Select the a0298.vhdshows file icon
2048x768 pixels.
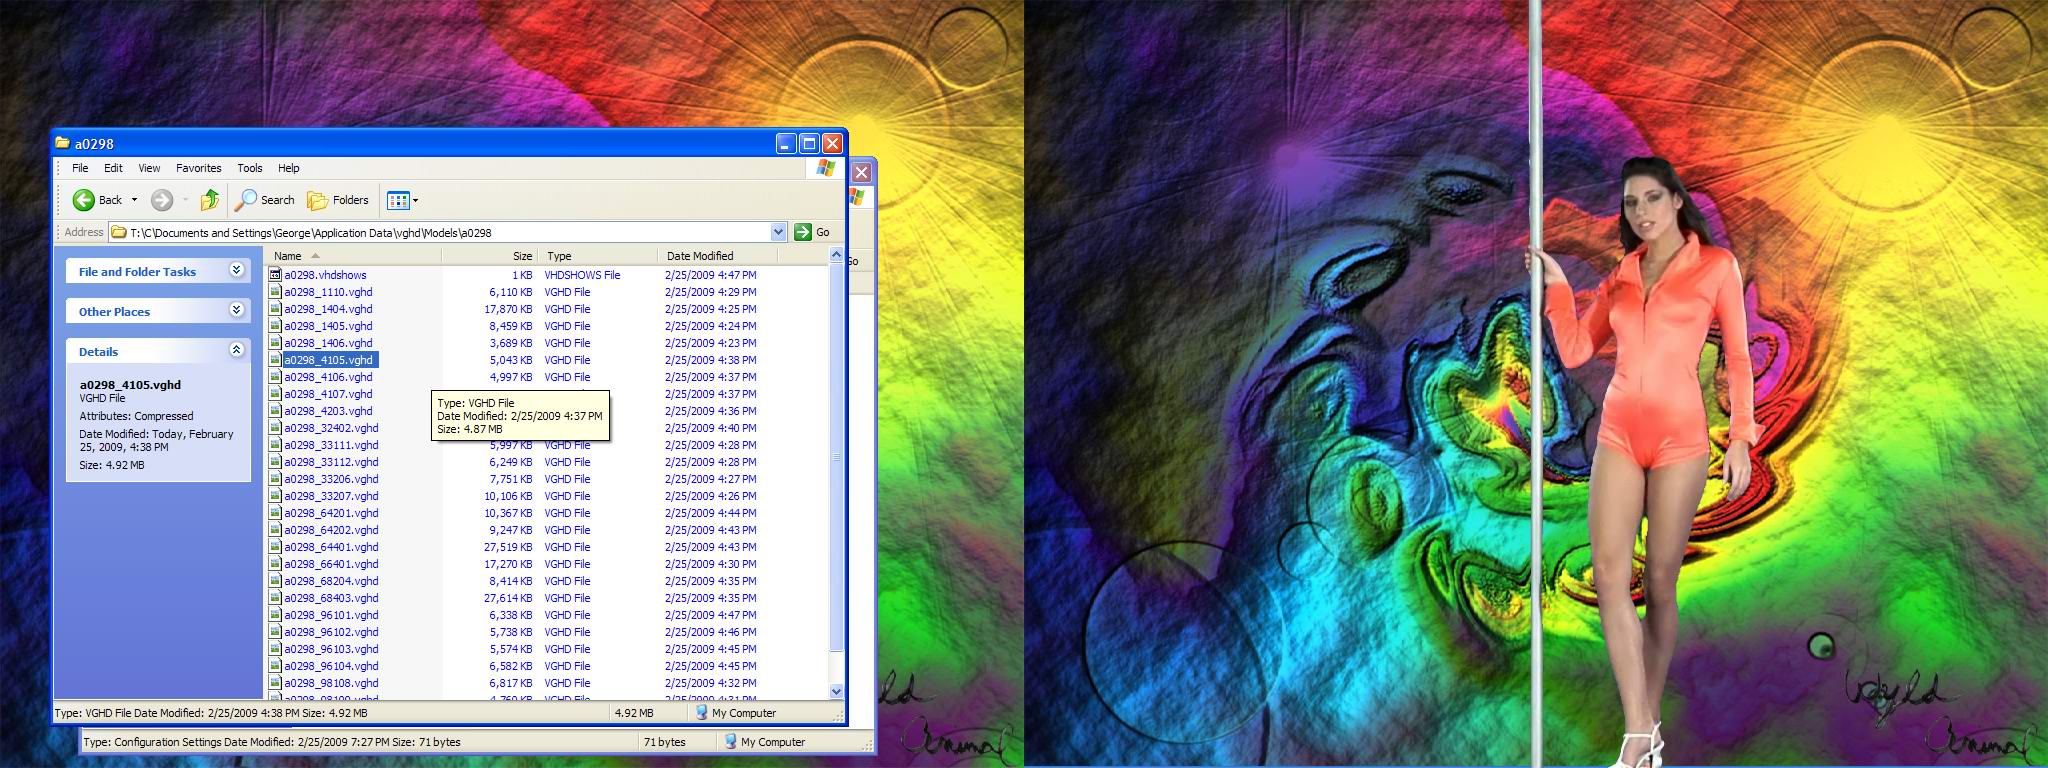(x=275, y=275)
